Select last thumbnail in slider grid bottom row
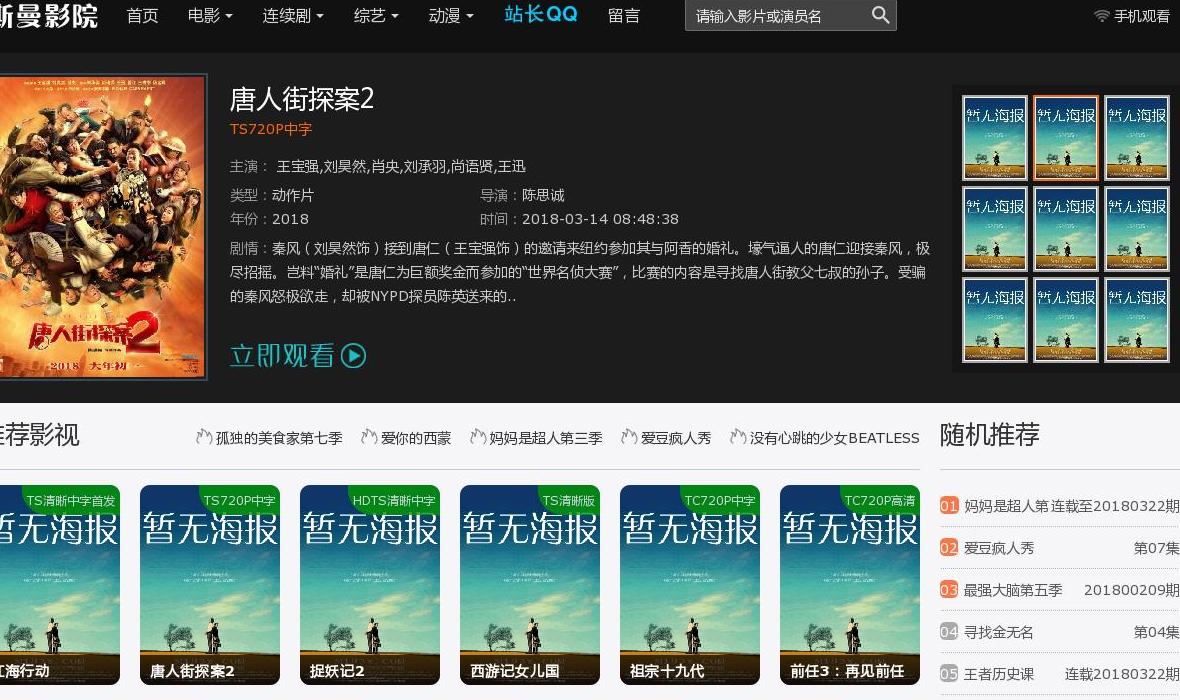 coord(1136,320)
